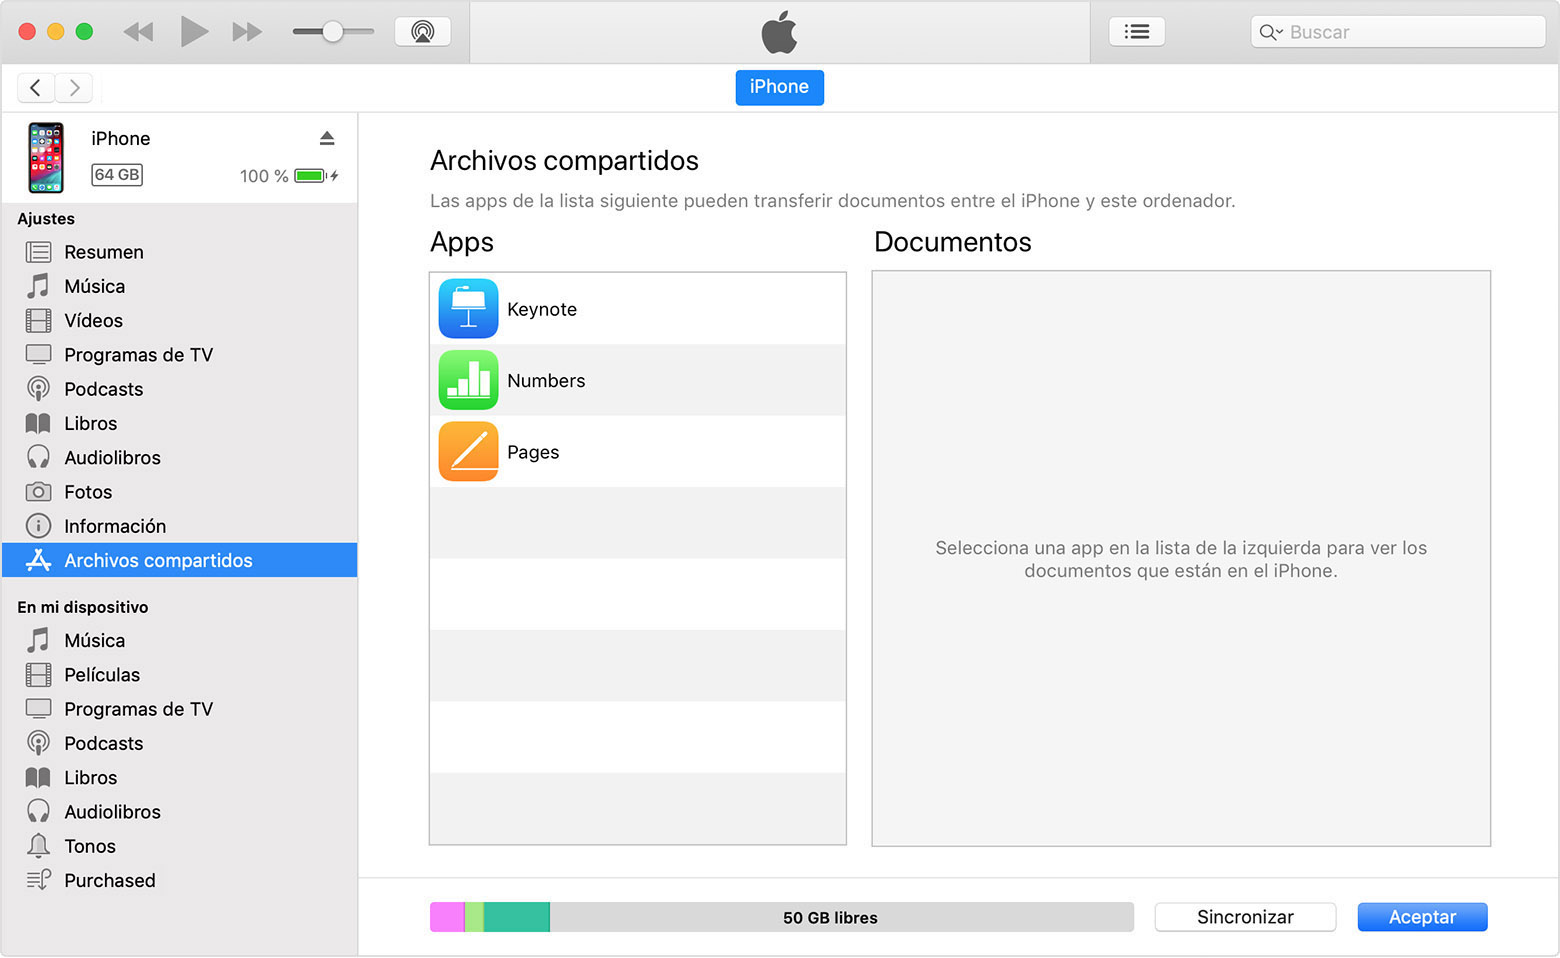
Task: Click the rewind playback button
Action: [138, 32]
